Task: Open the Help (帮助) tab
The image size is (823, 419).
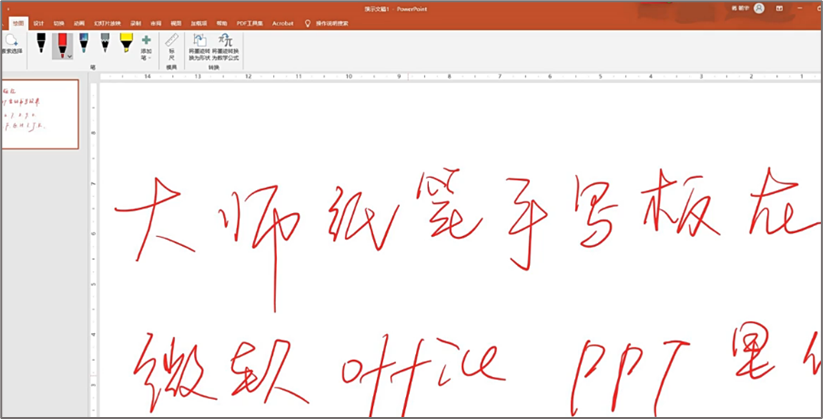Action: click(222, 24)
